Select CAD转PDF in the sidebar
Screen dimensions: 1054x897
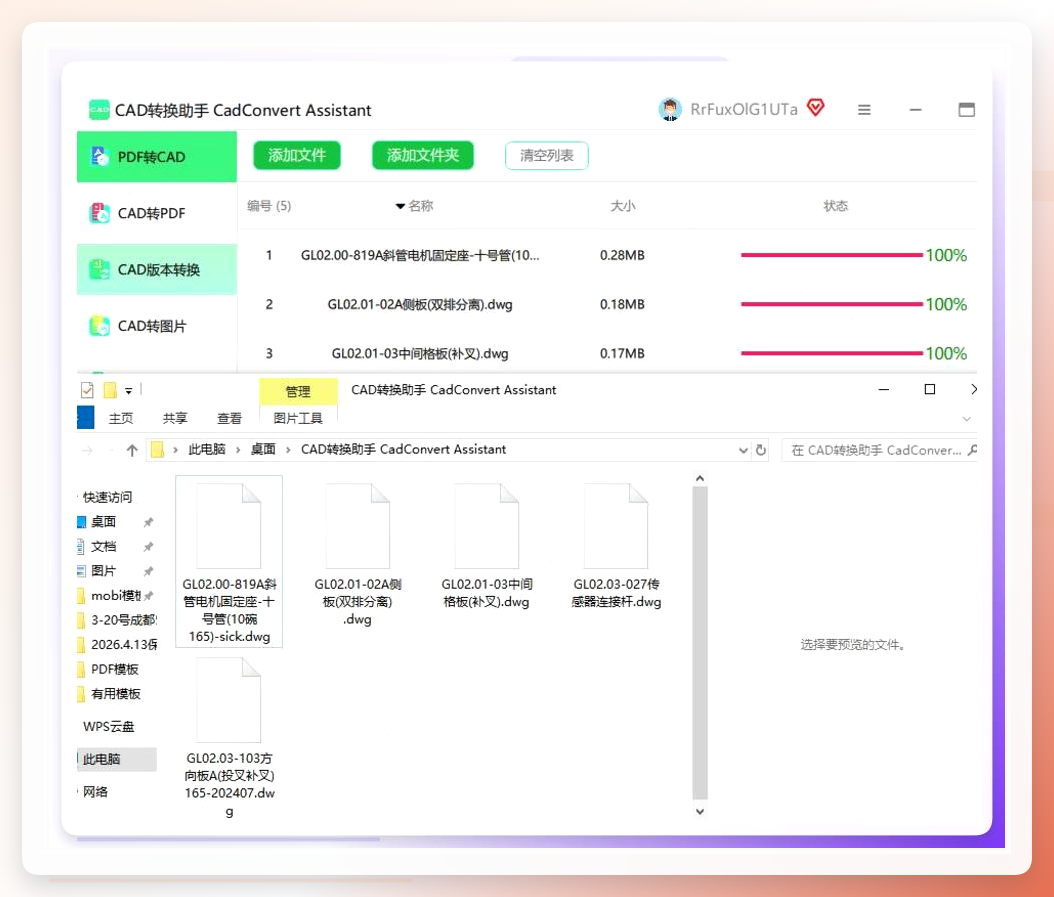click(157, 213)
